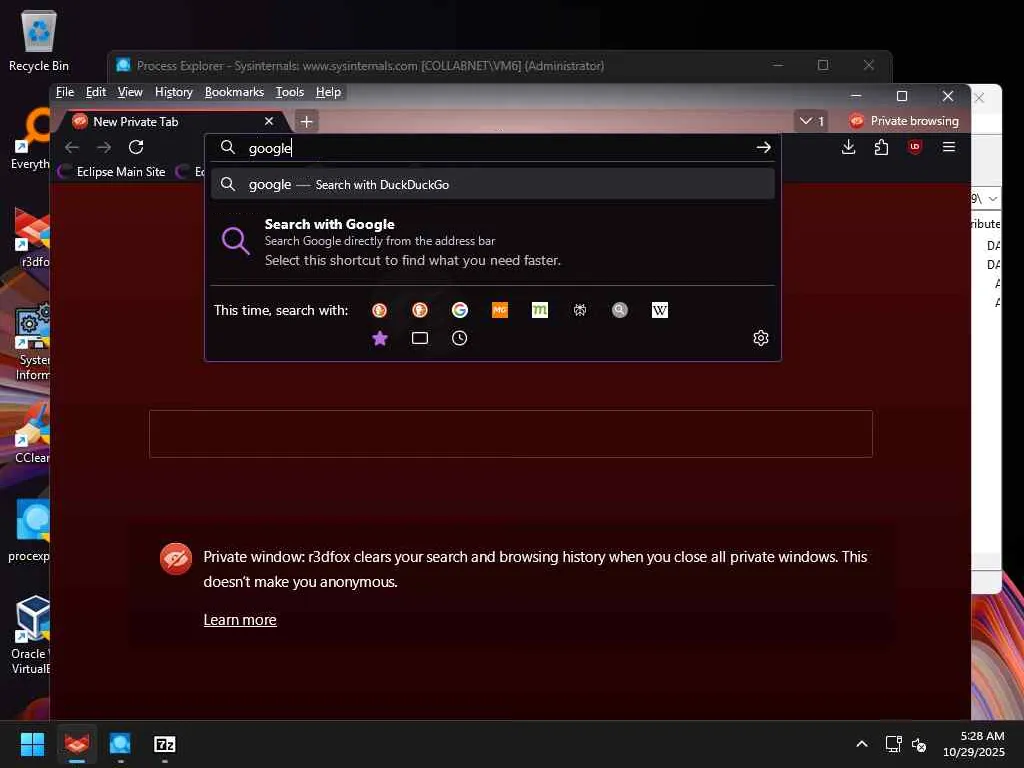Open the File menu
This screenshot has height=768, width=1024.
(x=65, y=92)
